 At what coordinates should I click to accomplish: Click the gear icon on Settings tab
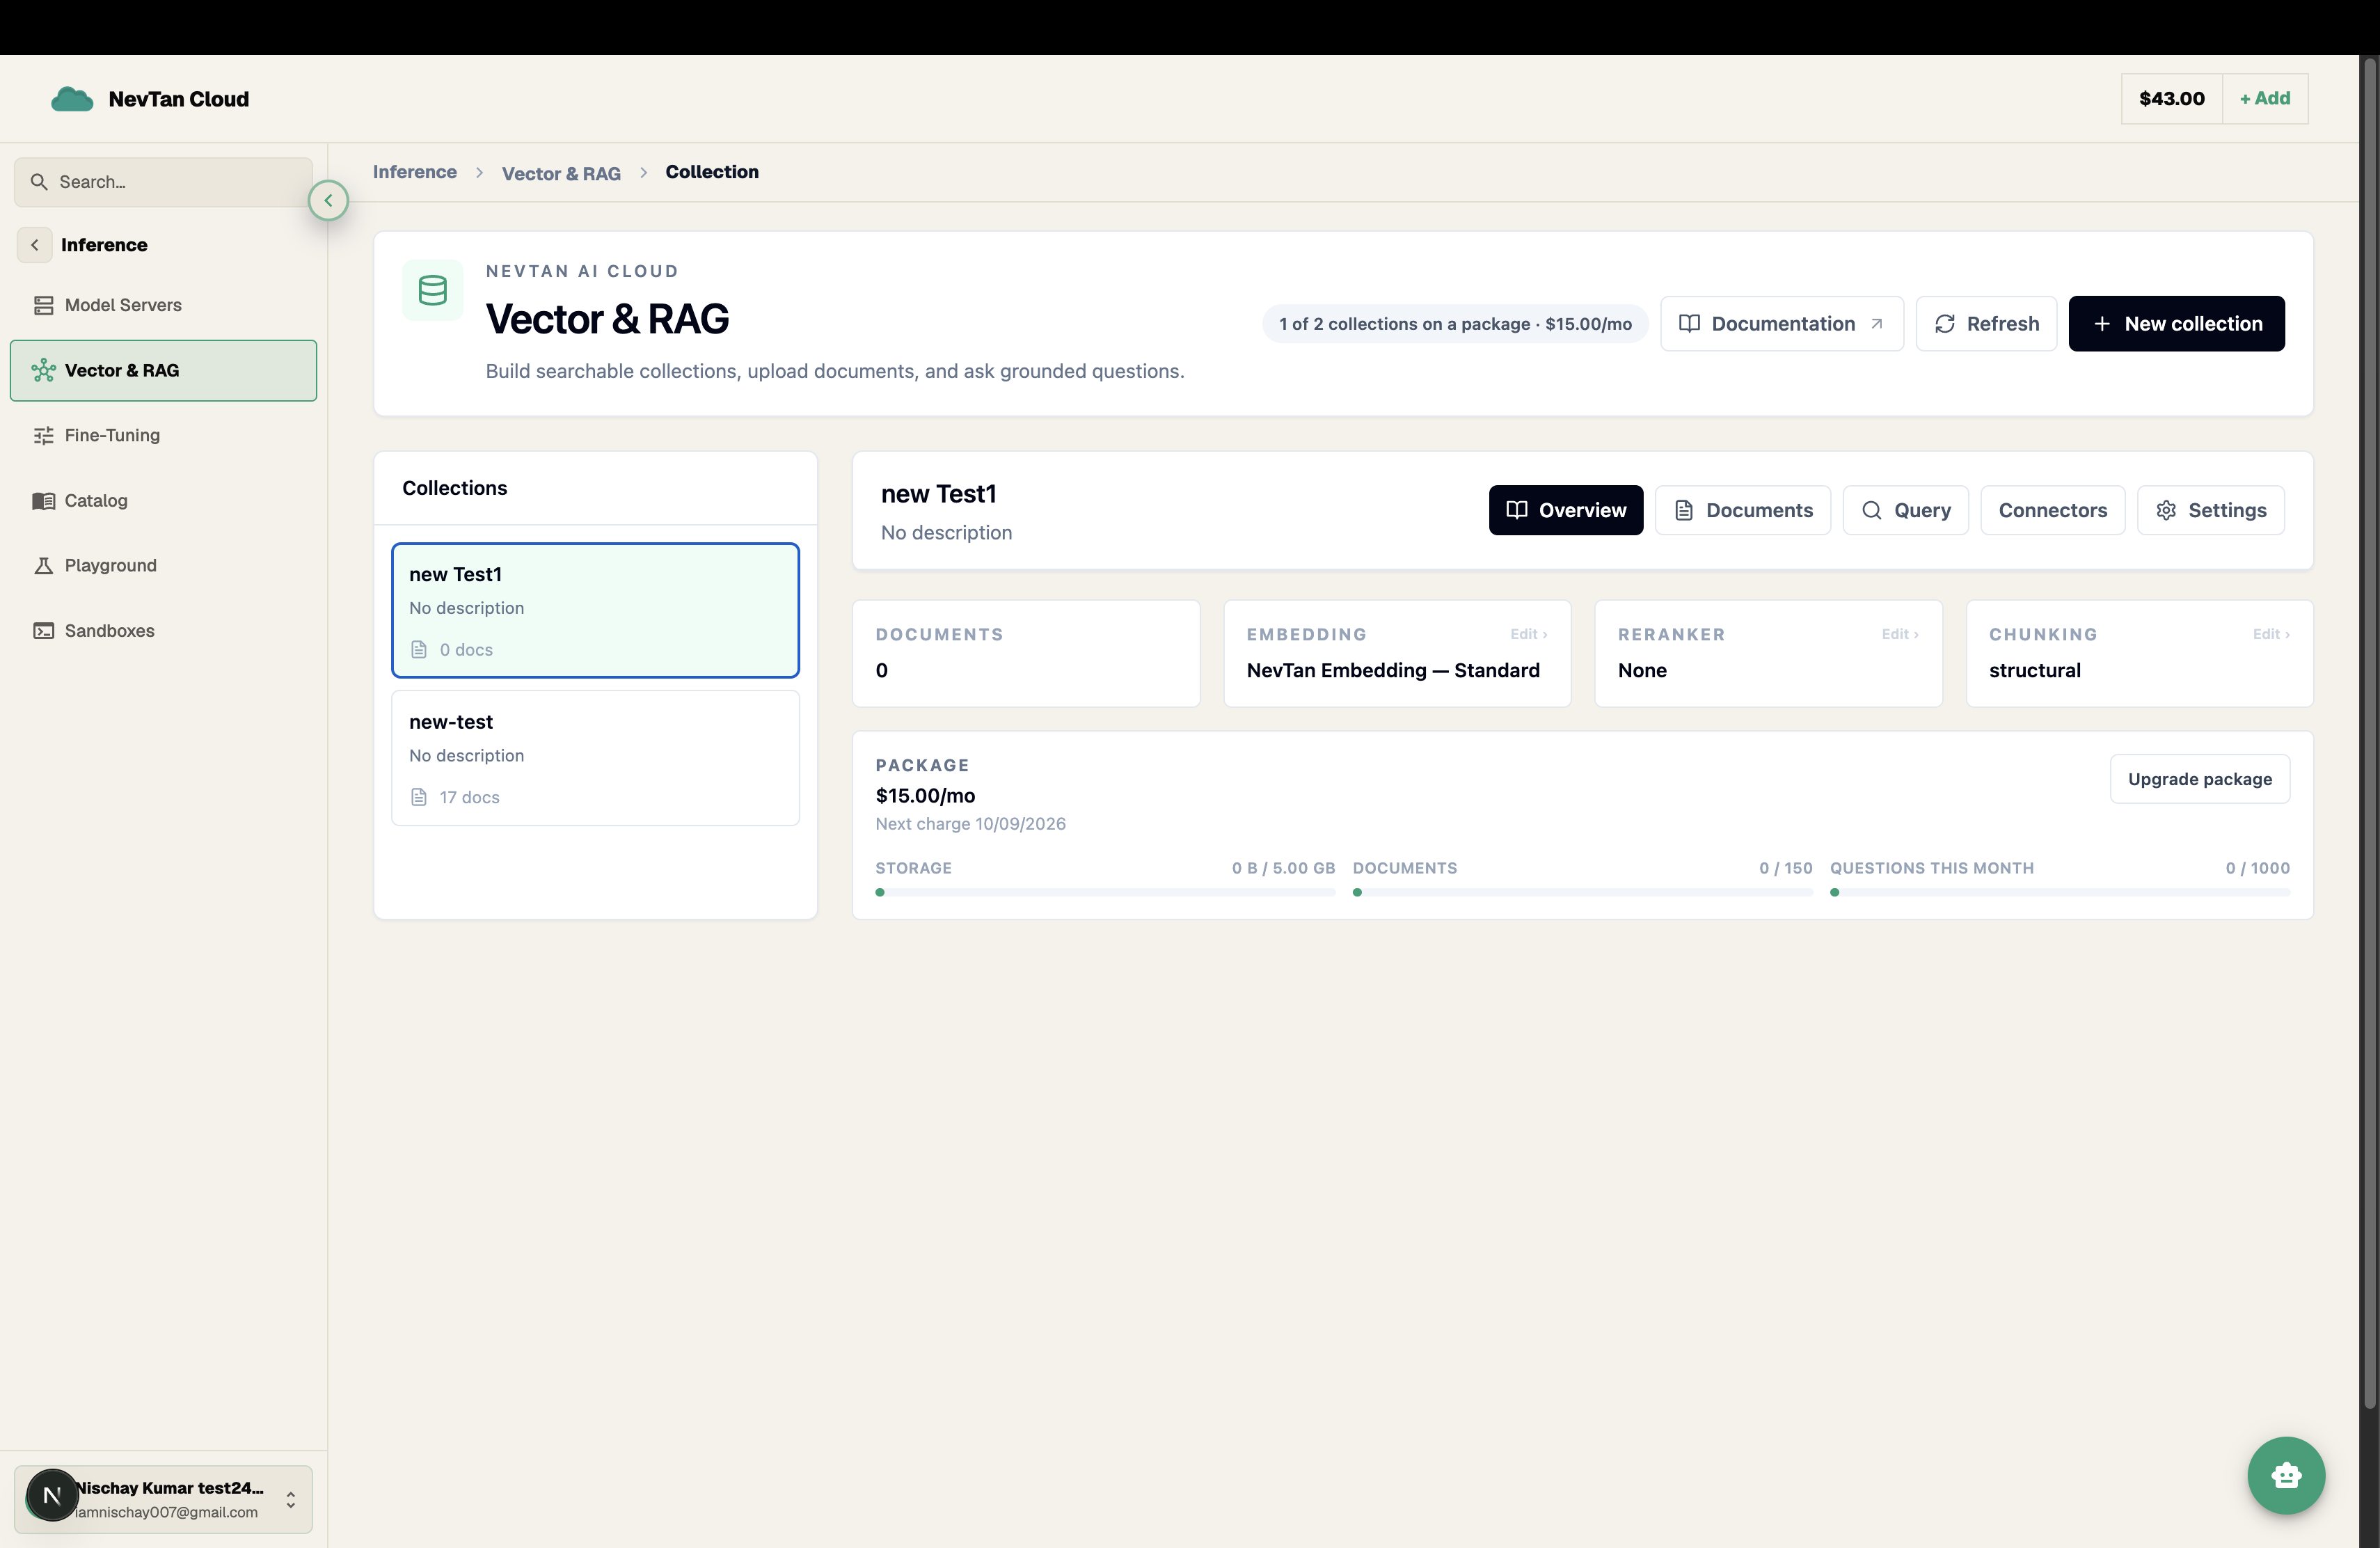click(2166, 510)
